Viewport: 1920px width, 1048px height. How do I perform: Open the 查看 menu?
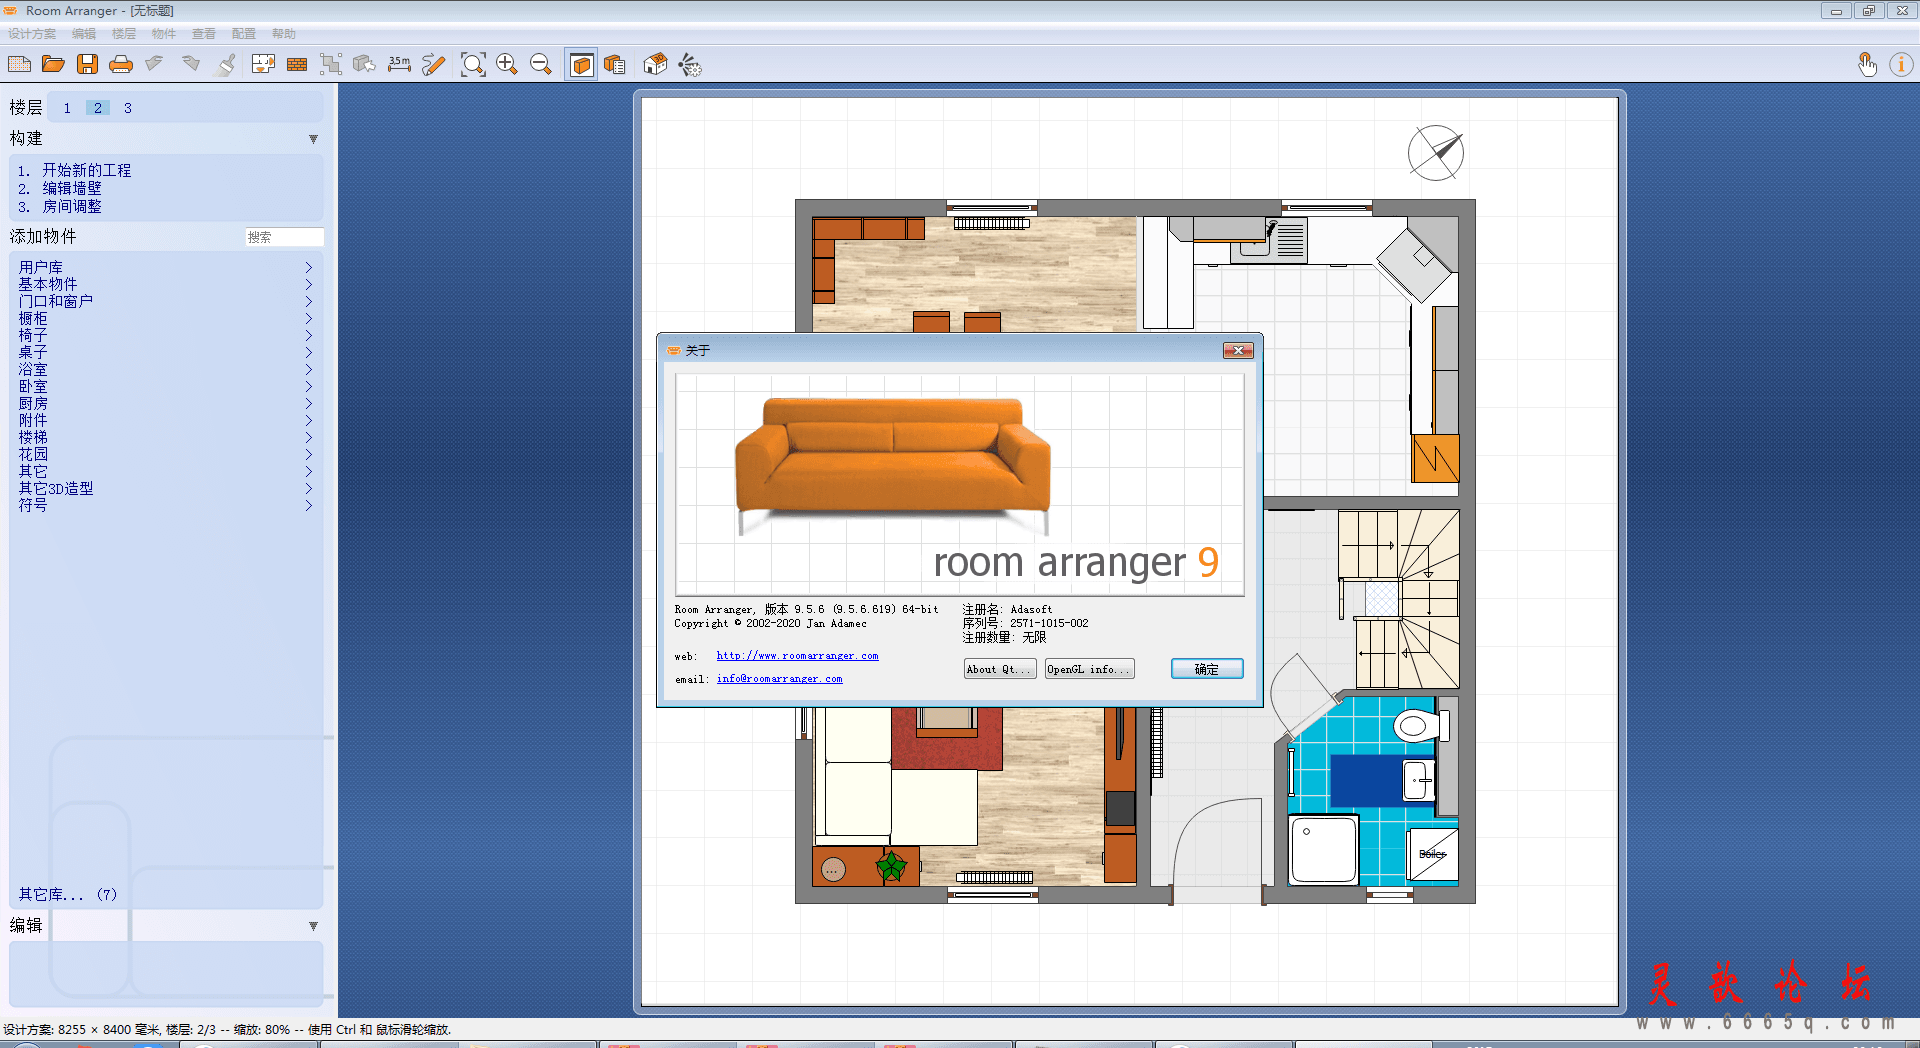(204, 34)
